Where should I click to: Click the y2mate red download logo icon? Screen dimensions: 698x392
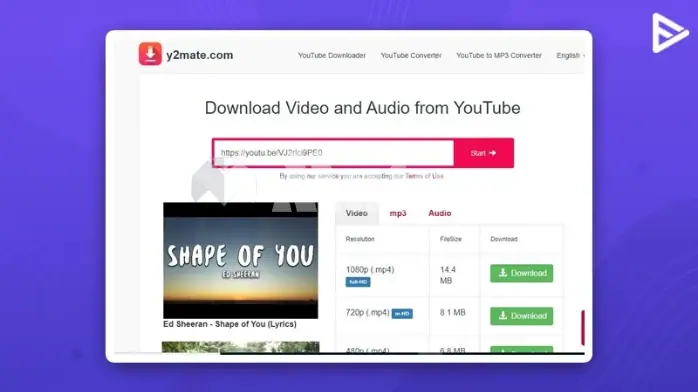pos(150,54)
